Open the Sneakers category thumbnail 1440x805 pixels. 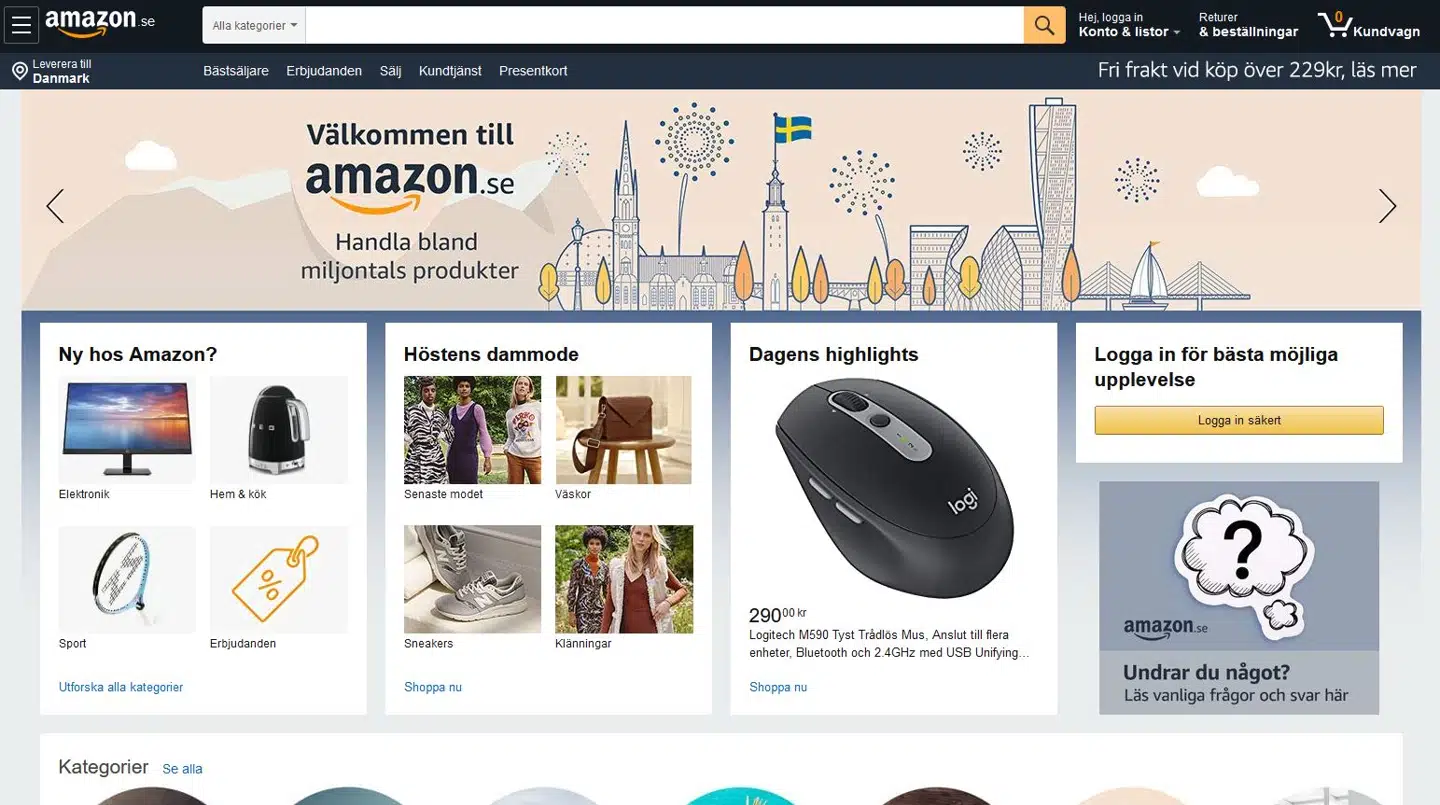[472, 579]
